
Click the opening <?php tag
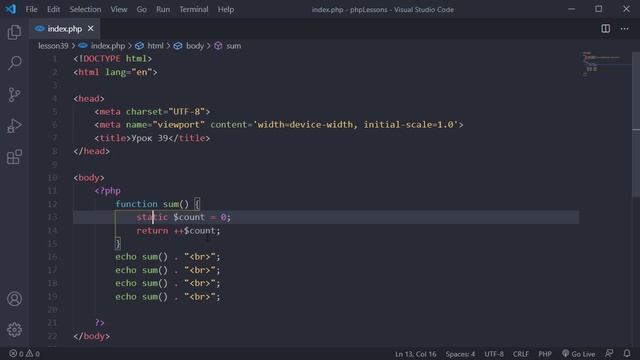pyautogui.click(x=108, y=191)
